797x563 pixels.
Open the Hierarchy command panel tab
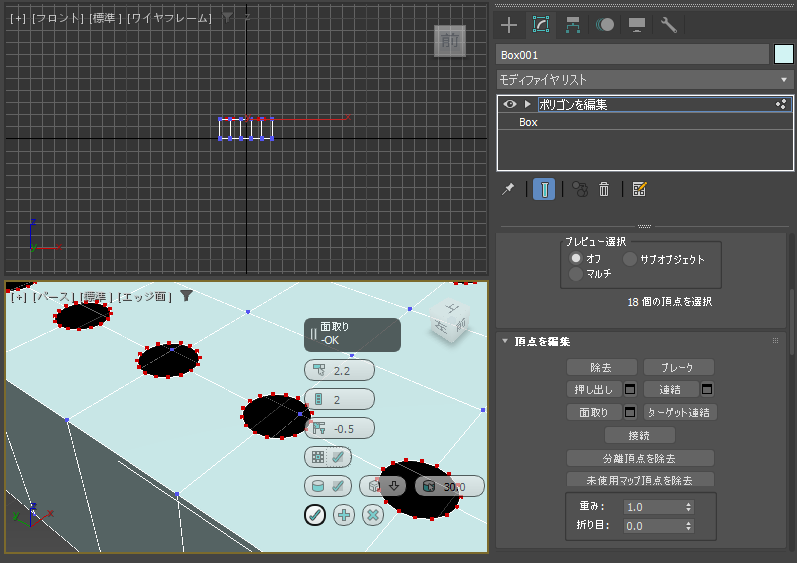pos(573,25)
